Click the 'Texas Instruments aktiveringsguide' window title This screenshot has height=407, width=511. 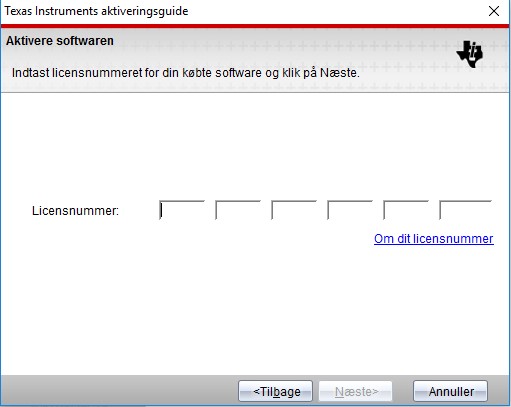[96, 11]
